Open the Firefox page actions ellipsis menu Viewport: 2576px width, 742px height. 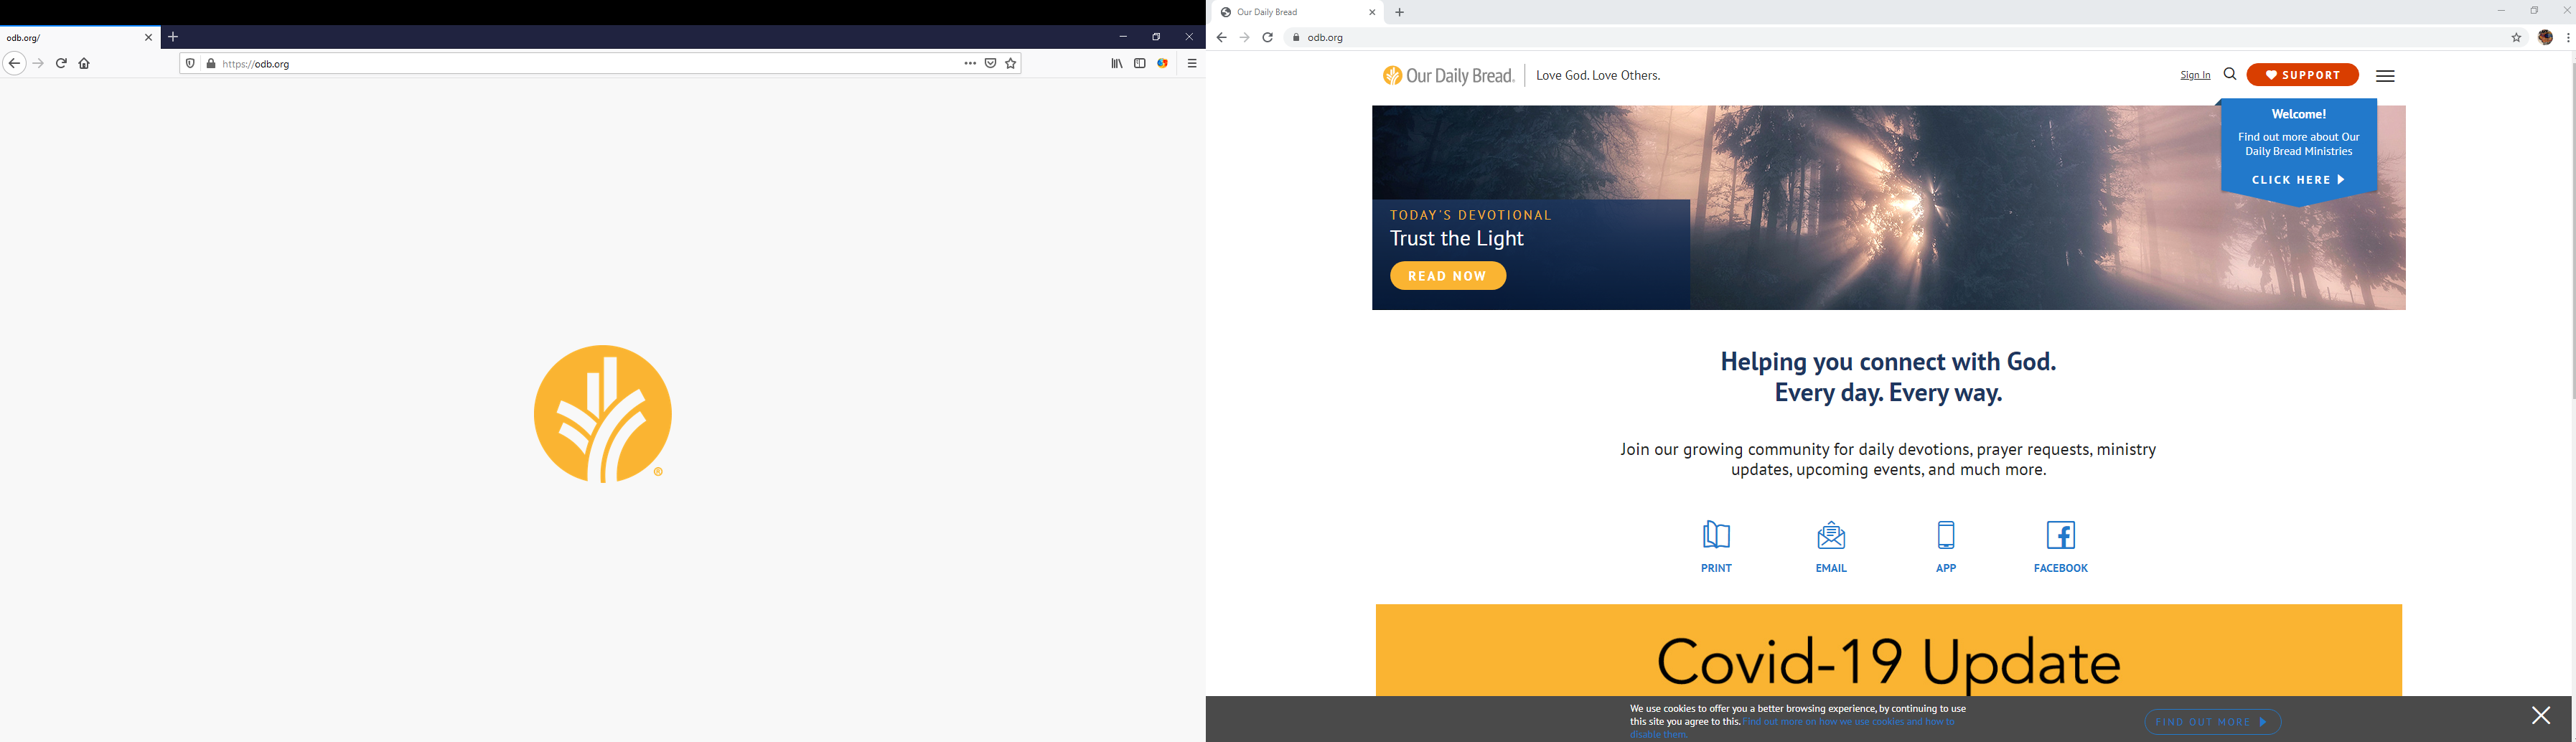click(x=969, y=62)
